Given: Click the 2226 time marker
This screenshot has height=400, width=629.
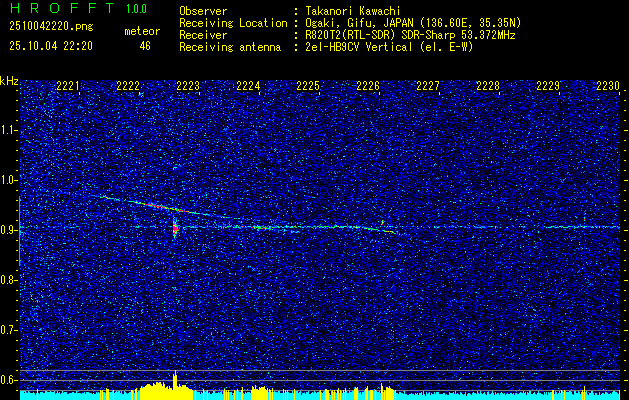Looking at the screenshot, I should point(368,86).
